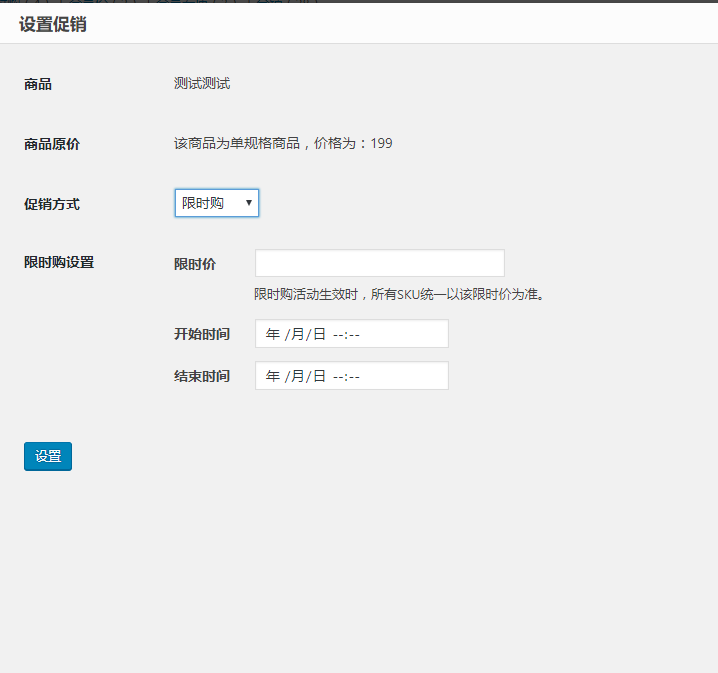Focus the 限时价 price input field

[379, 263]
